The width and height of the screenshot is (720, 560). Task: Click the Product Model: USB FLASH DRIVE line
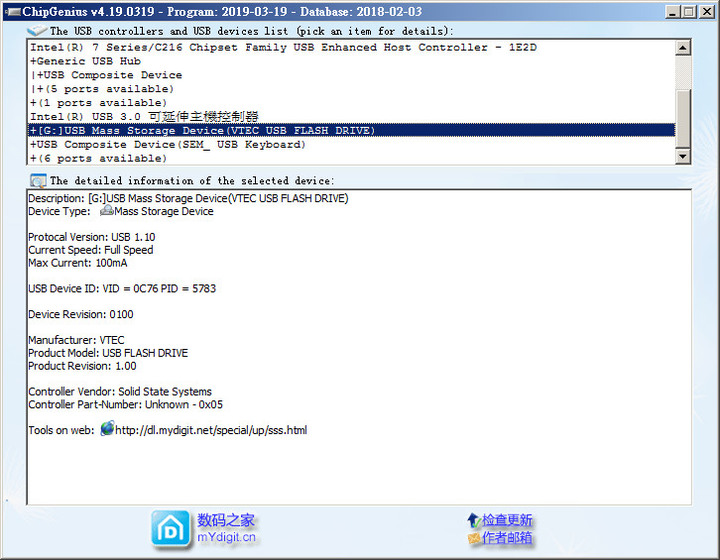[108, 353]
